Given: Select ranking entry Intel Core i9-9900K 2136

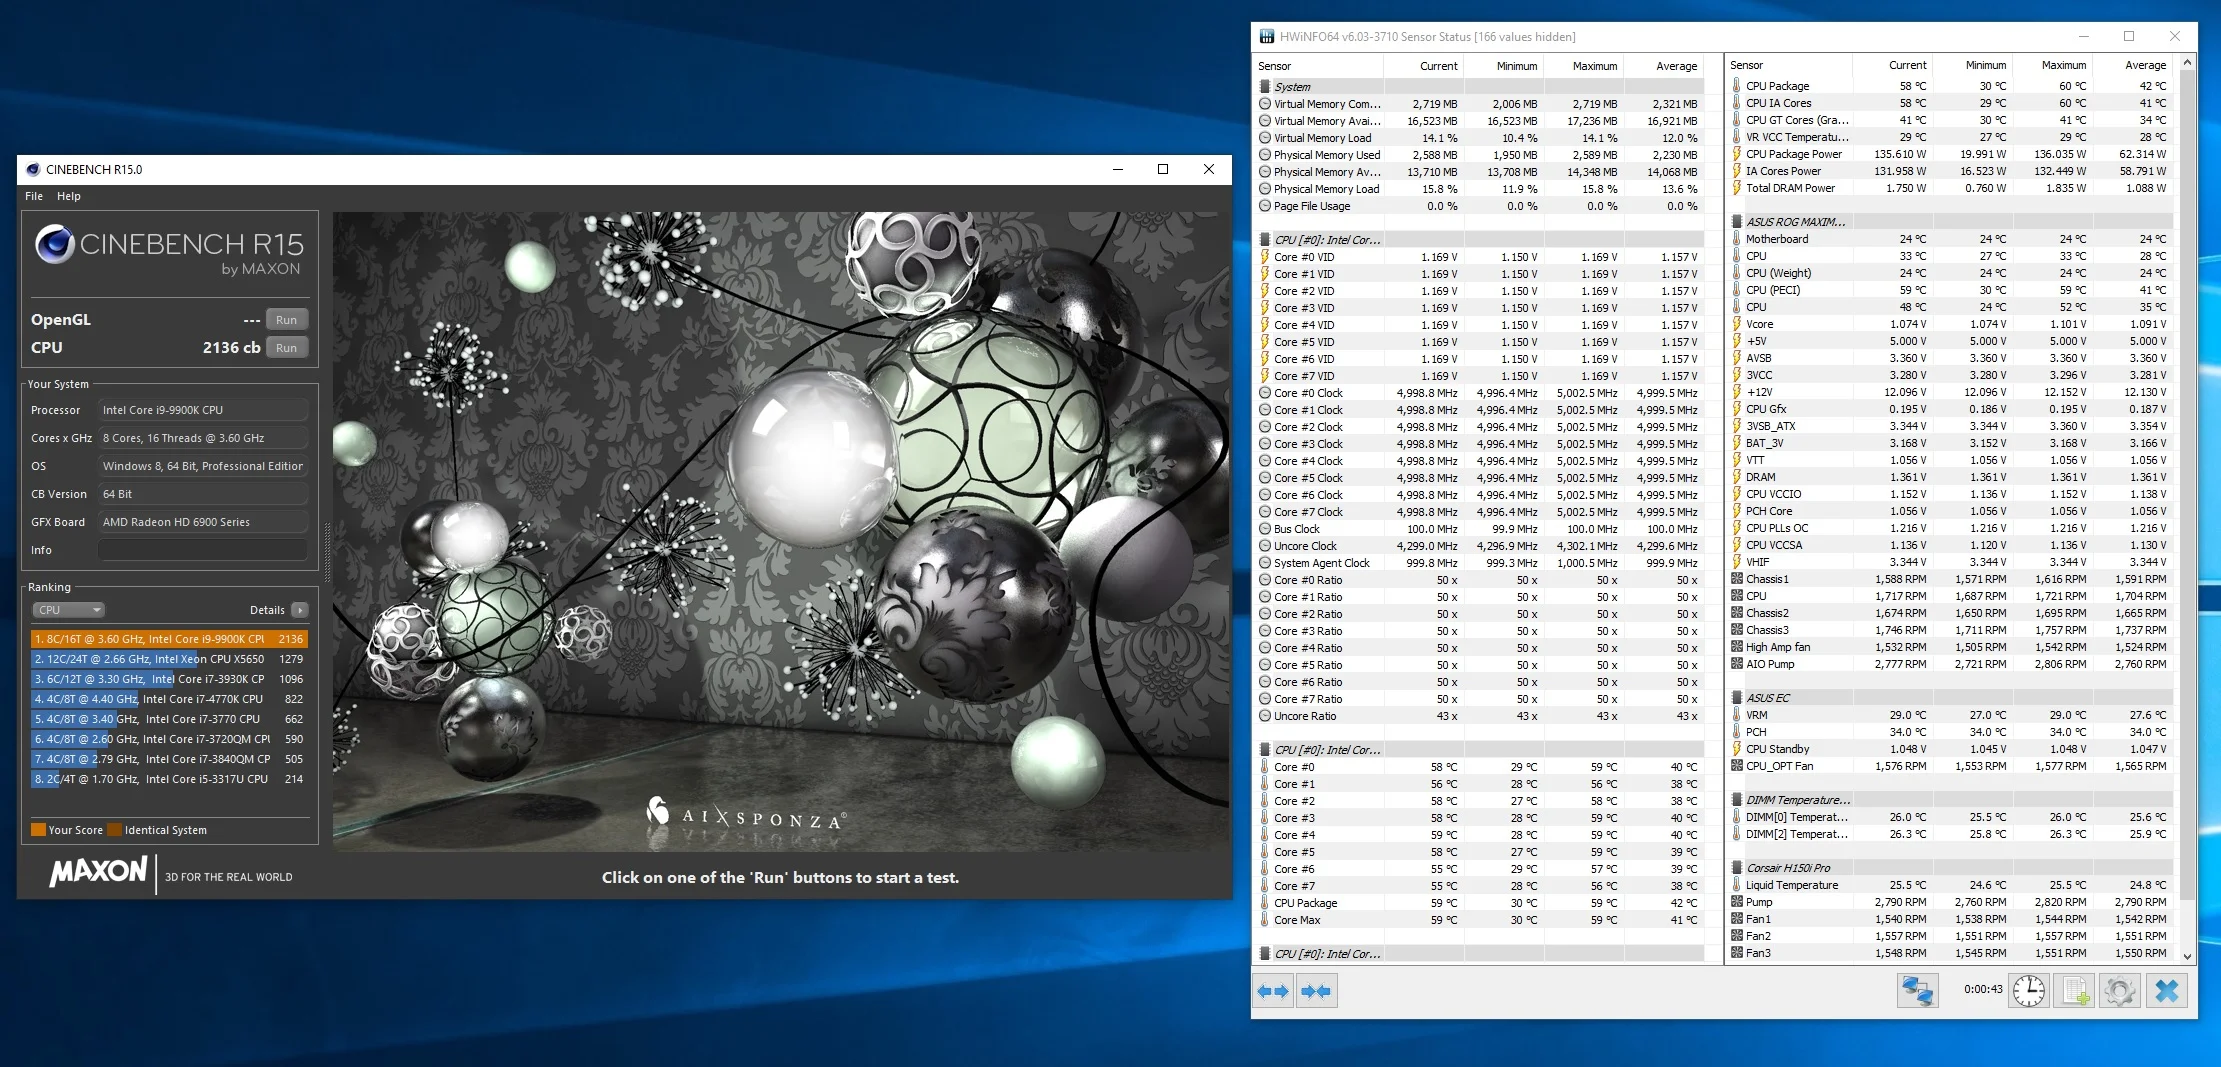Looking at the screenshot, I should tap(169, 639).
